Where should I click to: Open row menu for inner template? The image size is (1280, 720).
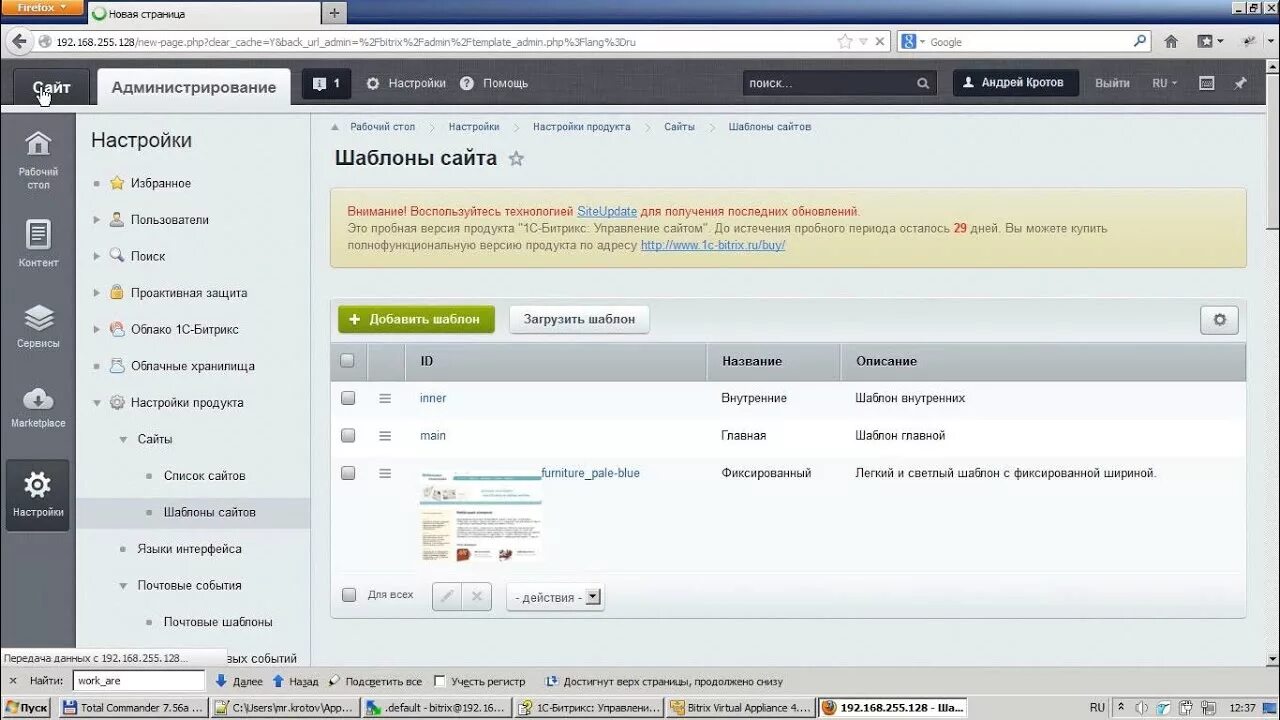tap(385, 398)
